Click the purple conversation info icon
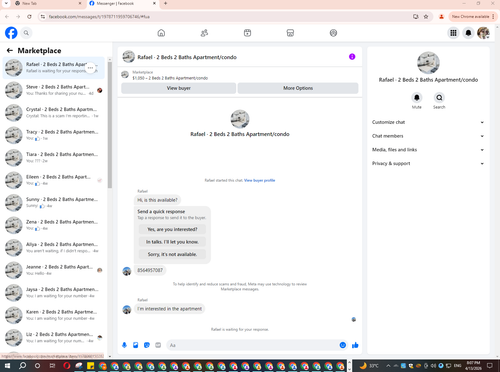Viewport: 500px width, 372px height. (x=352, y=57)
